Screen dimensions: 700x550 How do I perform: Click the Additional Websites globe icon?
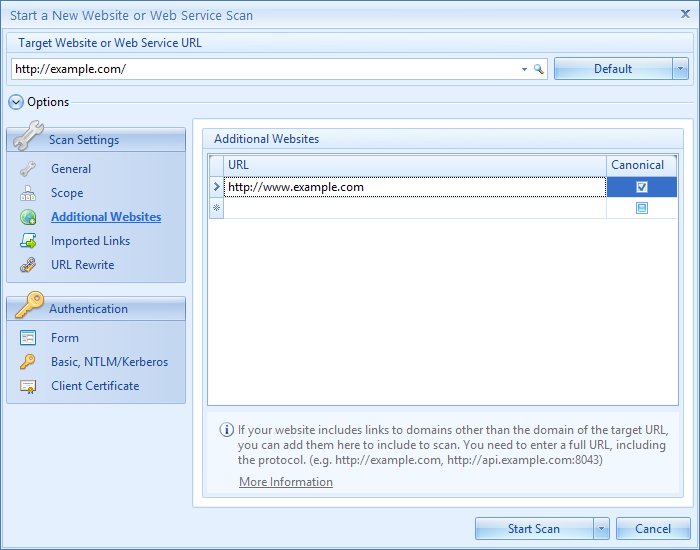(x=28, y=217)
